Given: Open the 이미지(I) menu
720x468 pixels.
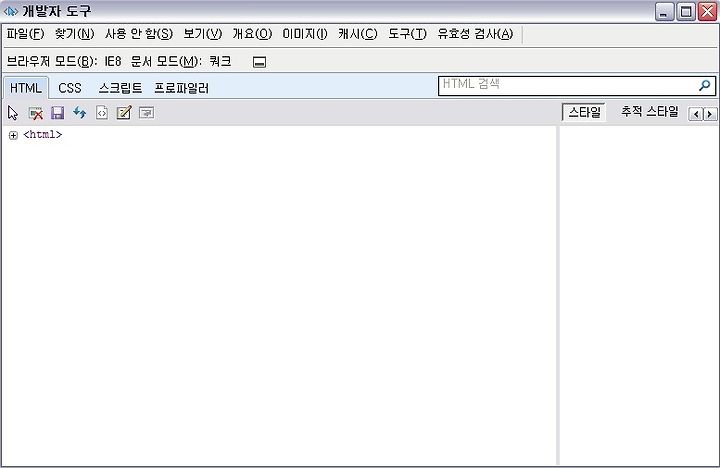Looking at the screenshot, I should 305,34.
